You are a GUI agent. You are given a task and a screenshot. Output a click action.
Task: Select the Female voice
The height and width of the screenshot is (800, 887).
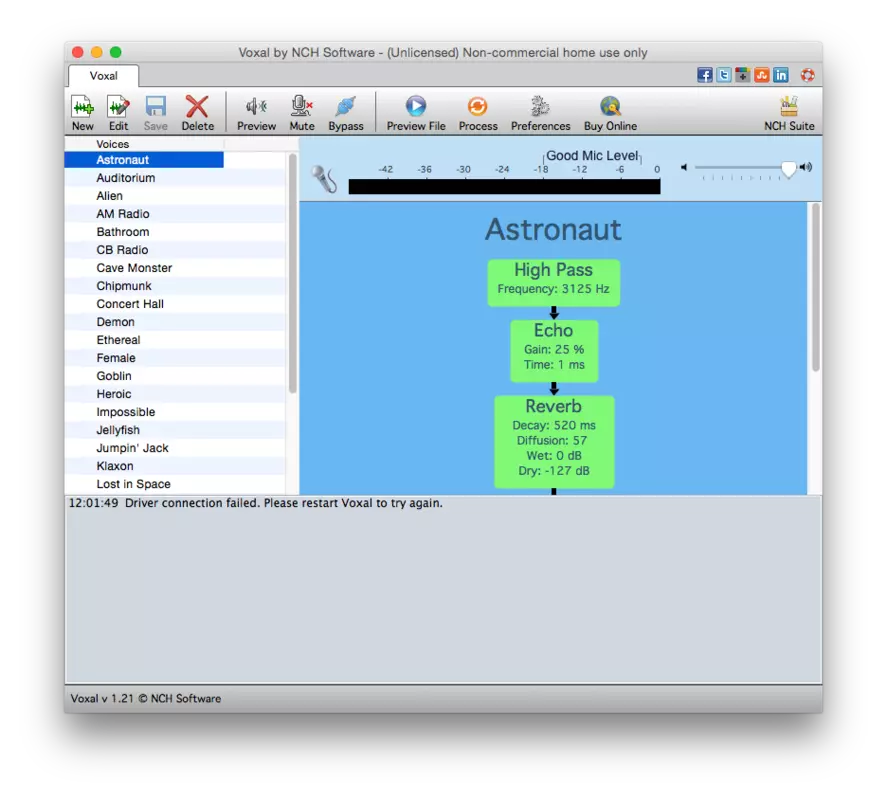tap(175, 358)
